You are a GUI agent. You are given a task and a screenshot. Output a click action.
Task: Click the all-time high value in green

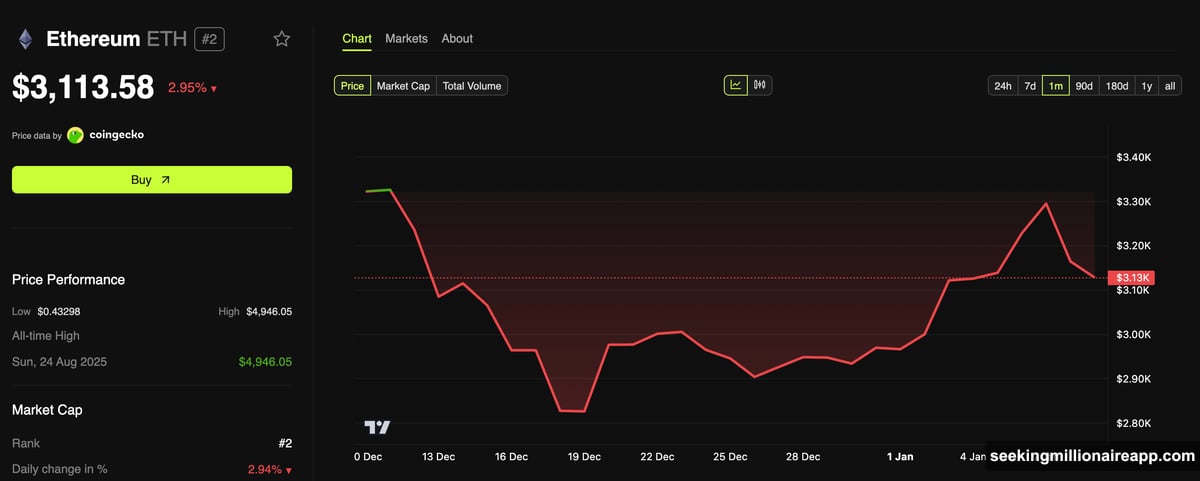click(x=265, y=361)
